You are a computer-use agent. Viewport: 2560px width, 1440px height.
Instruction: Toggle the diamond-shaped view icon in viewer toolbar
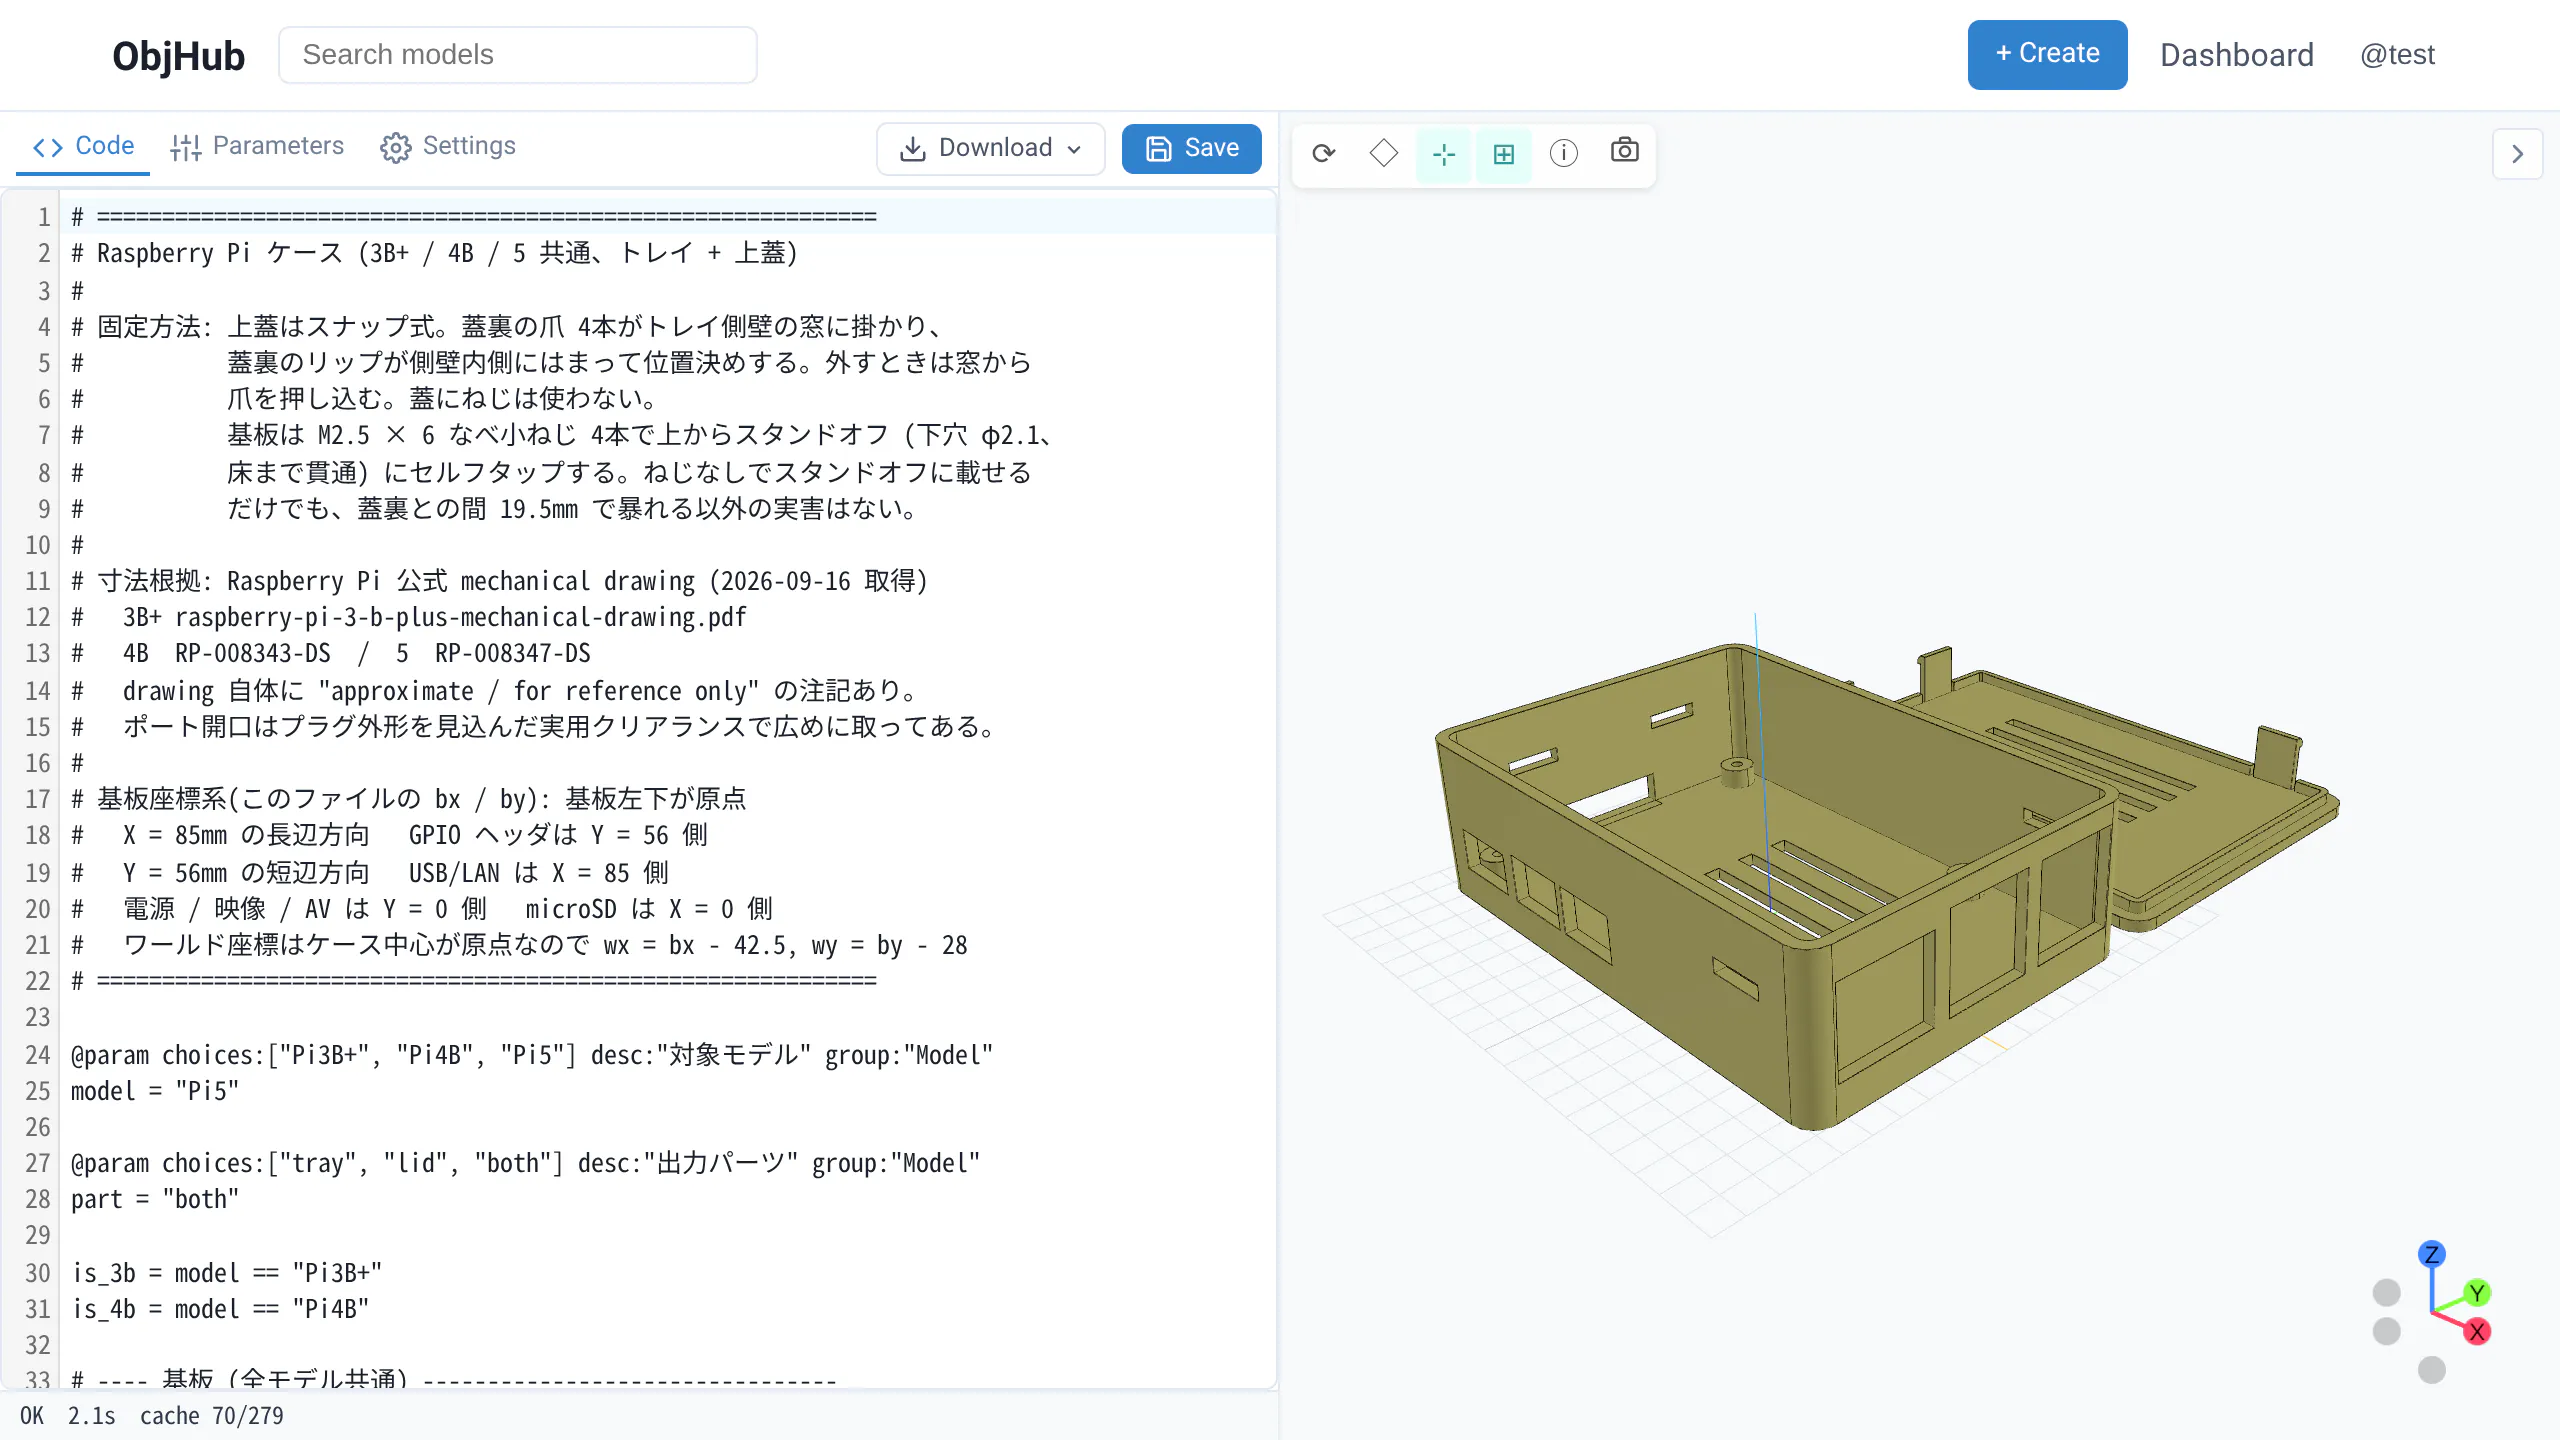coord(1384,153)
